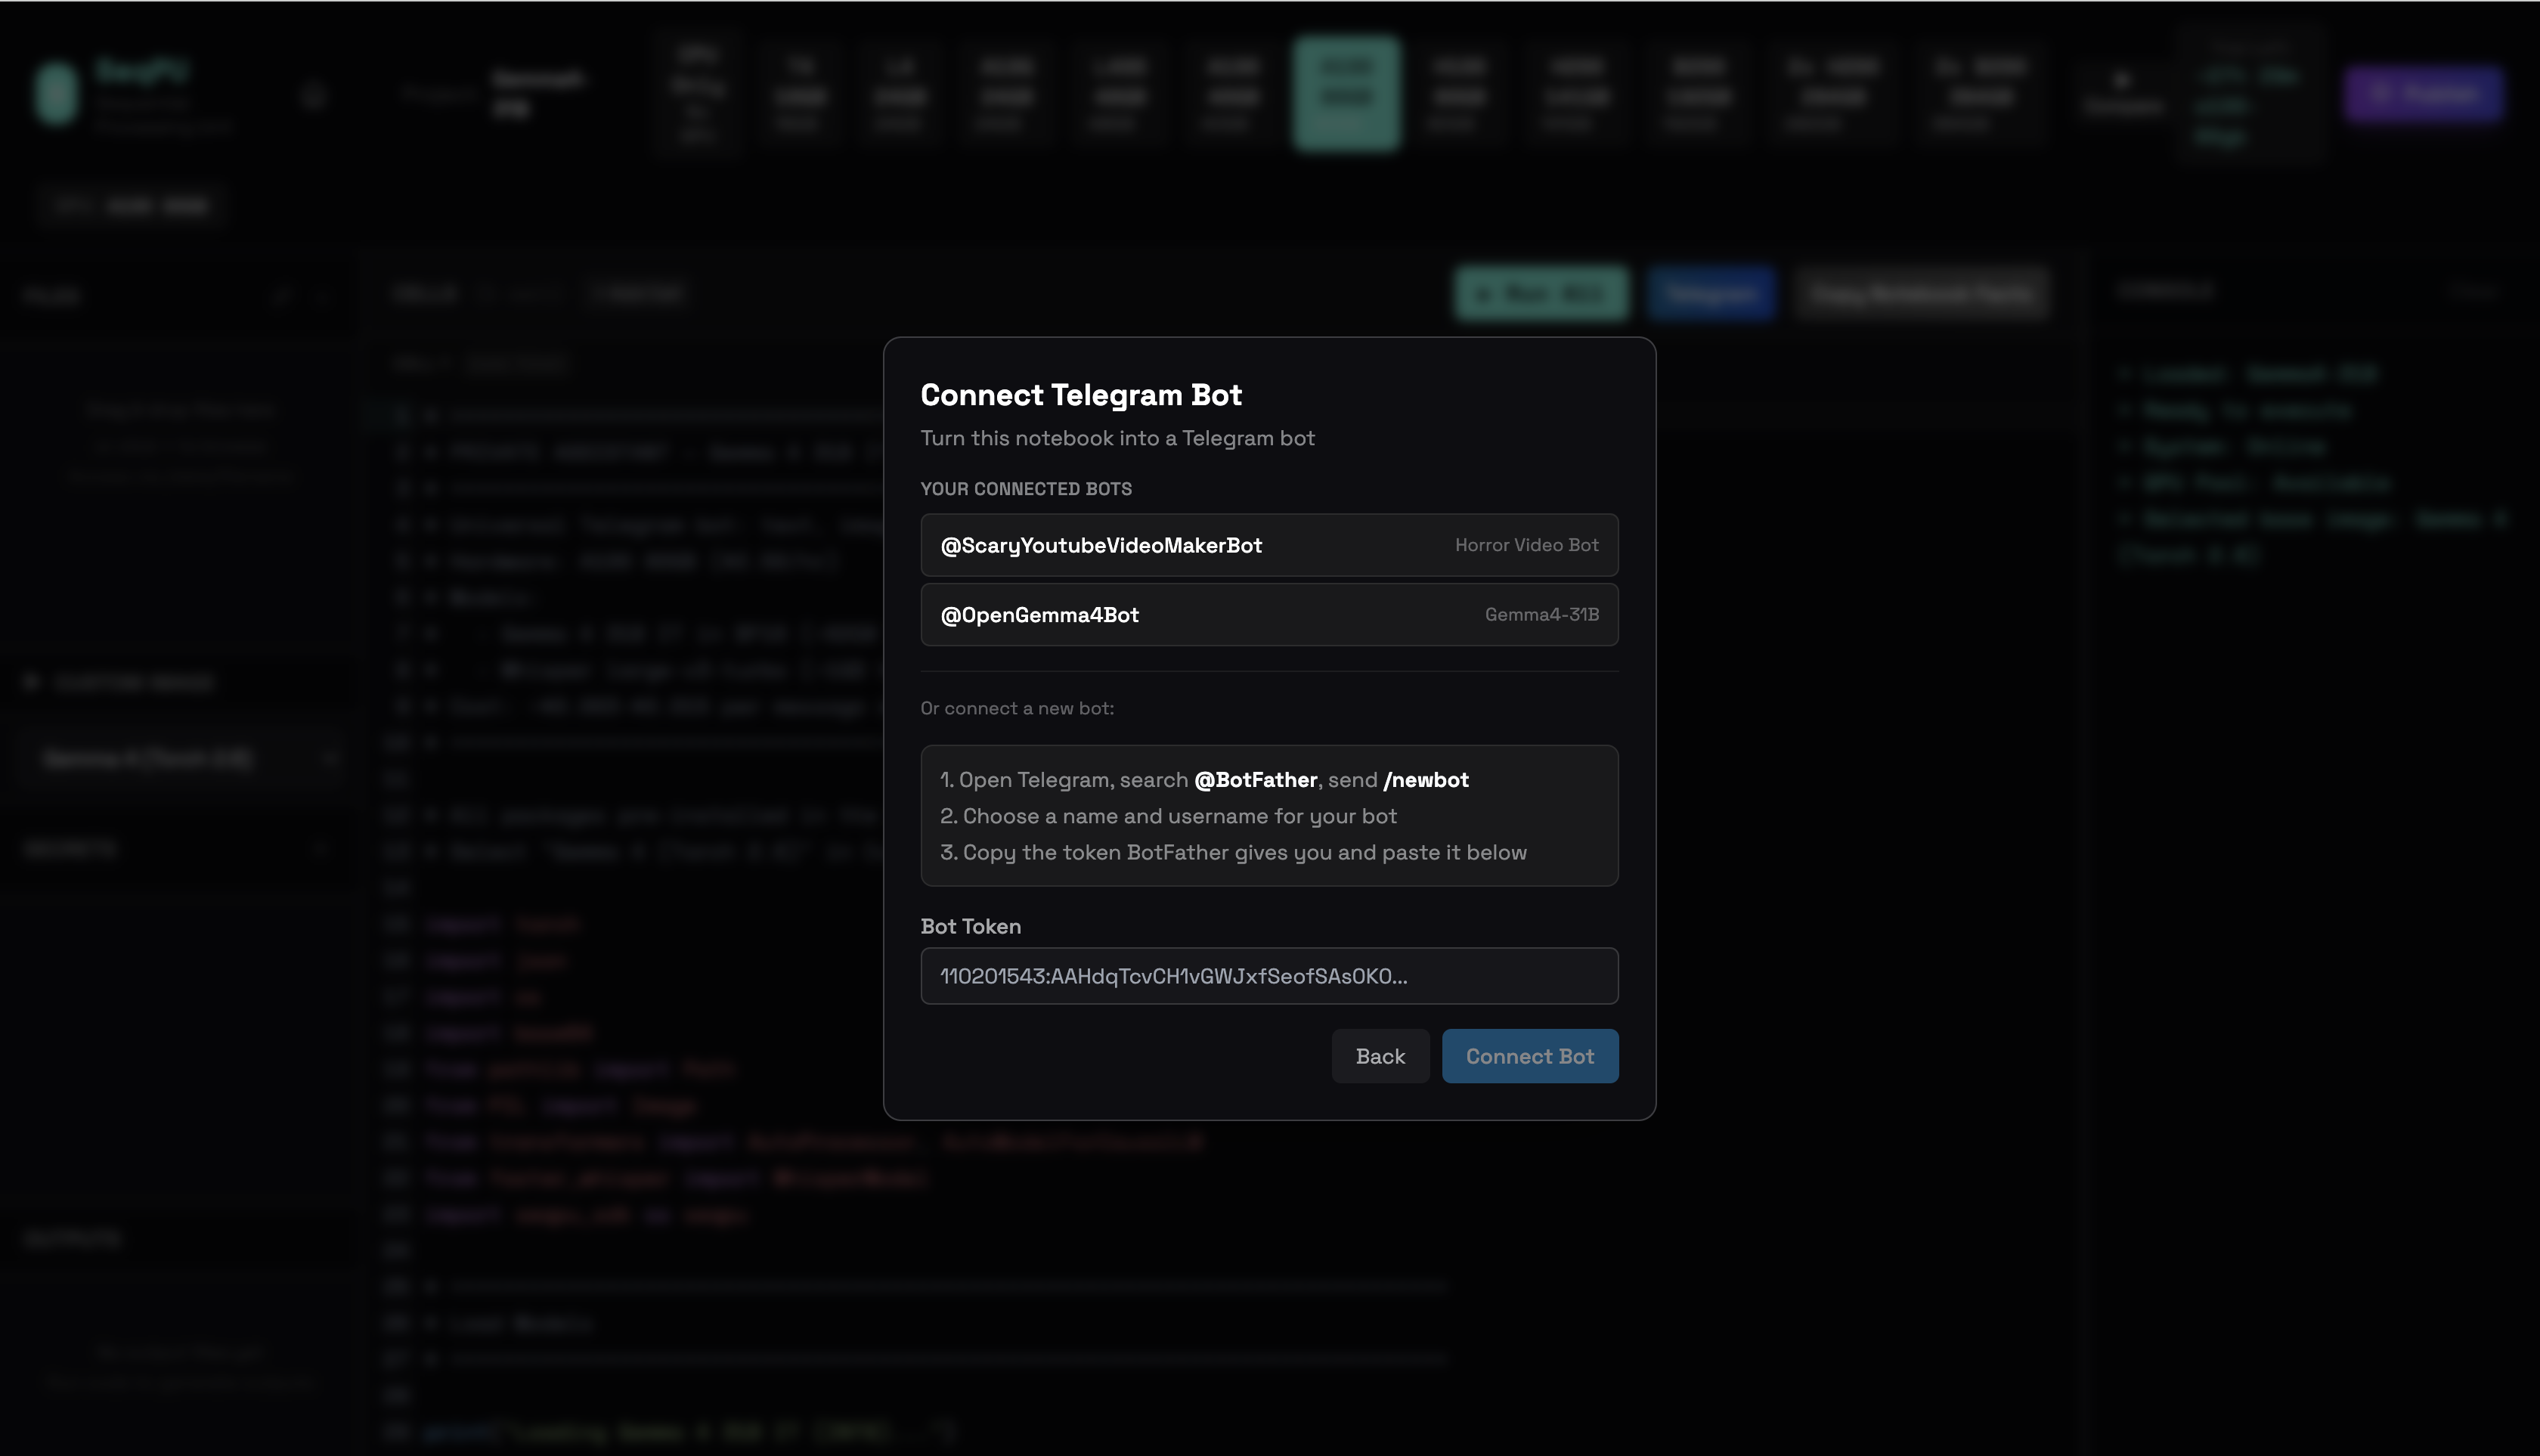This screenshot has width=2540, height=1456.
Task: Click the '/newbot' command text
Action: (x=1425, y=780)
